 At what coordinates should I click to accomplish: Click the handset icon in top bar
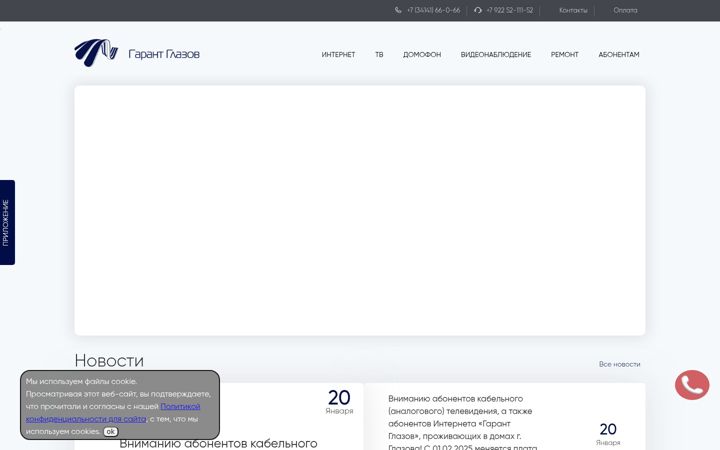[x=398, y=10]
